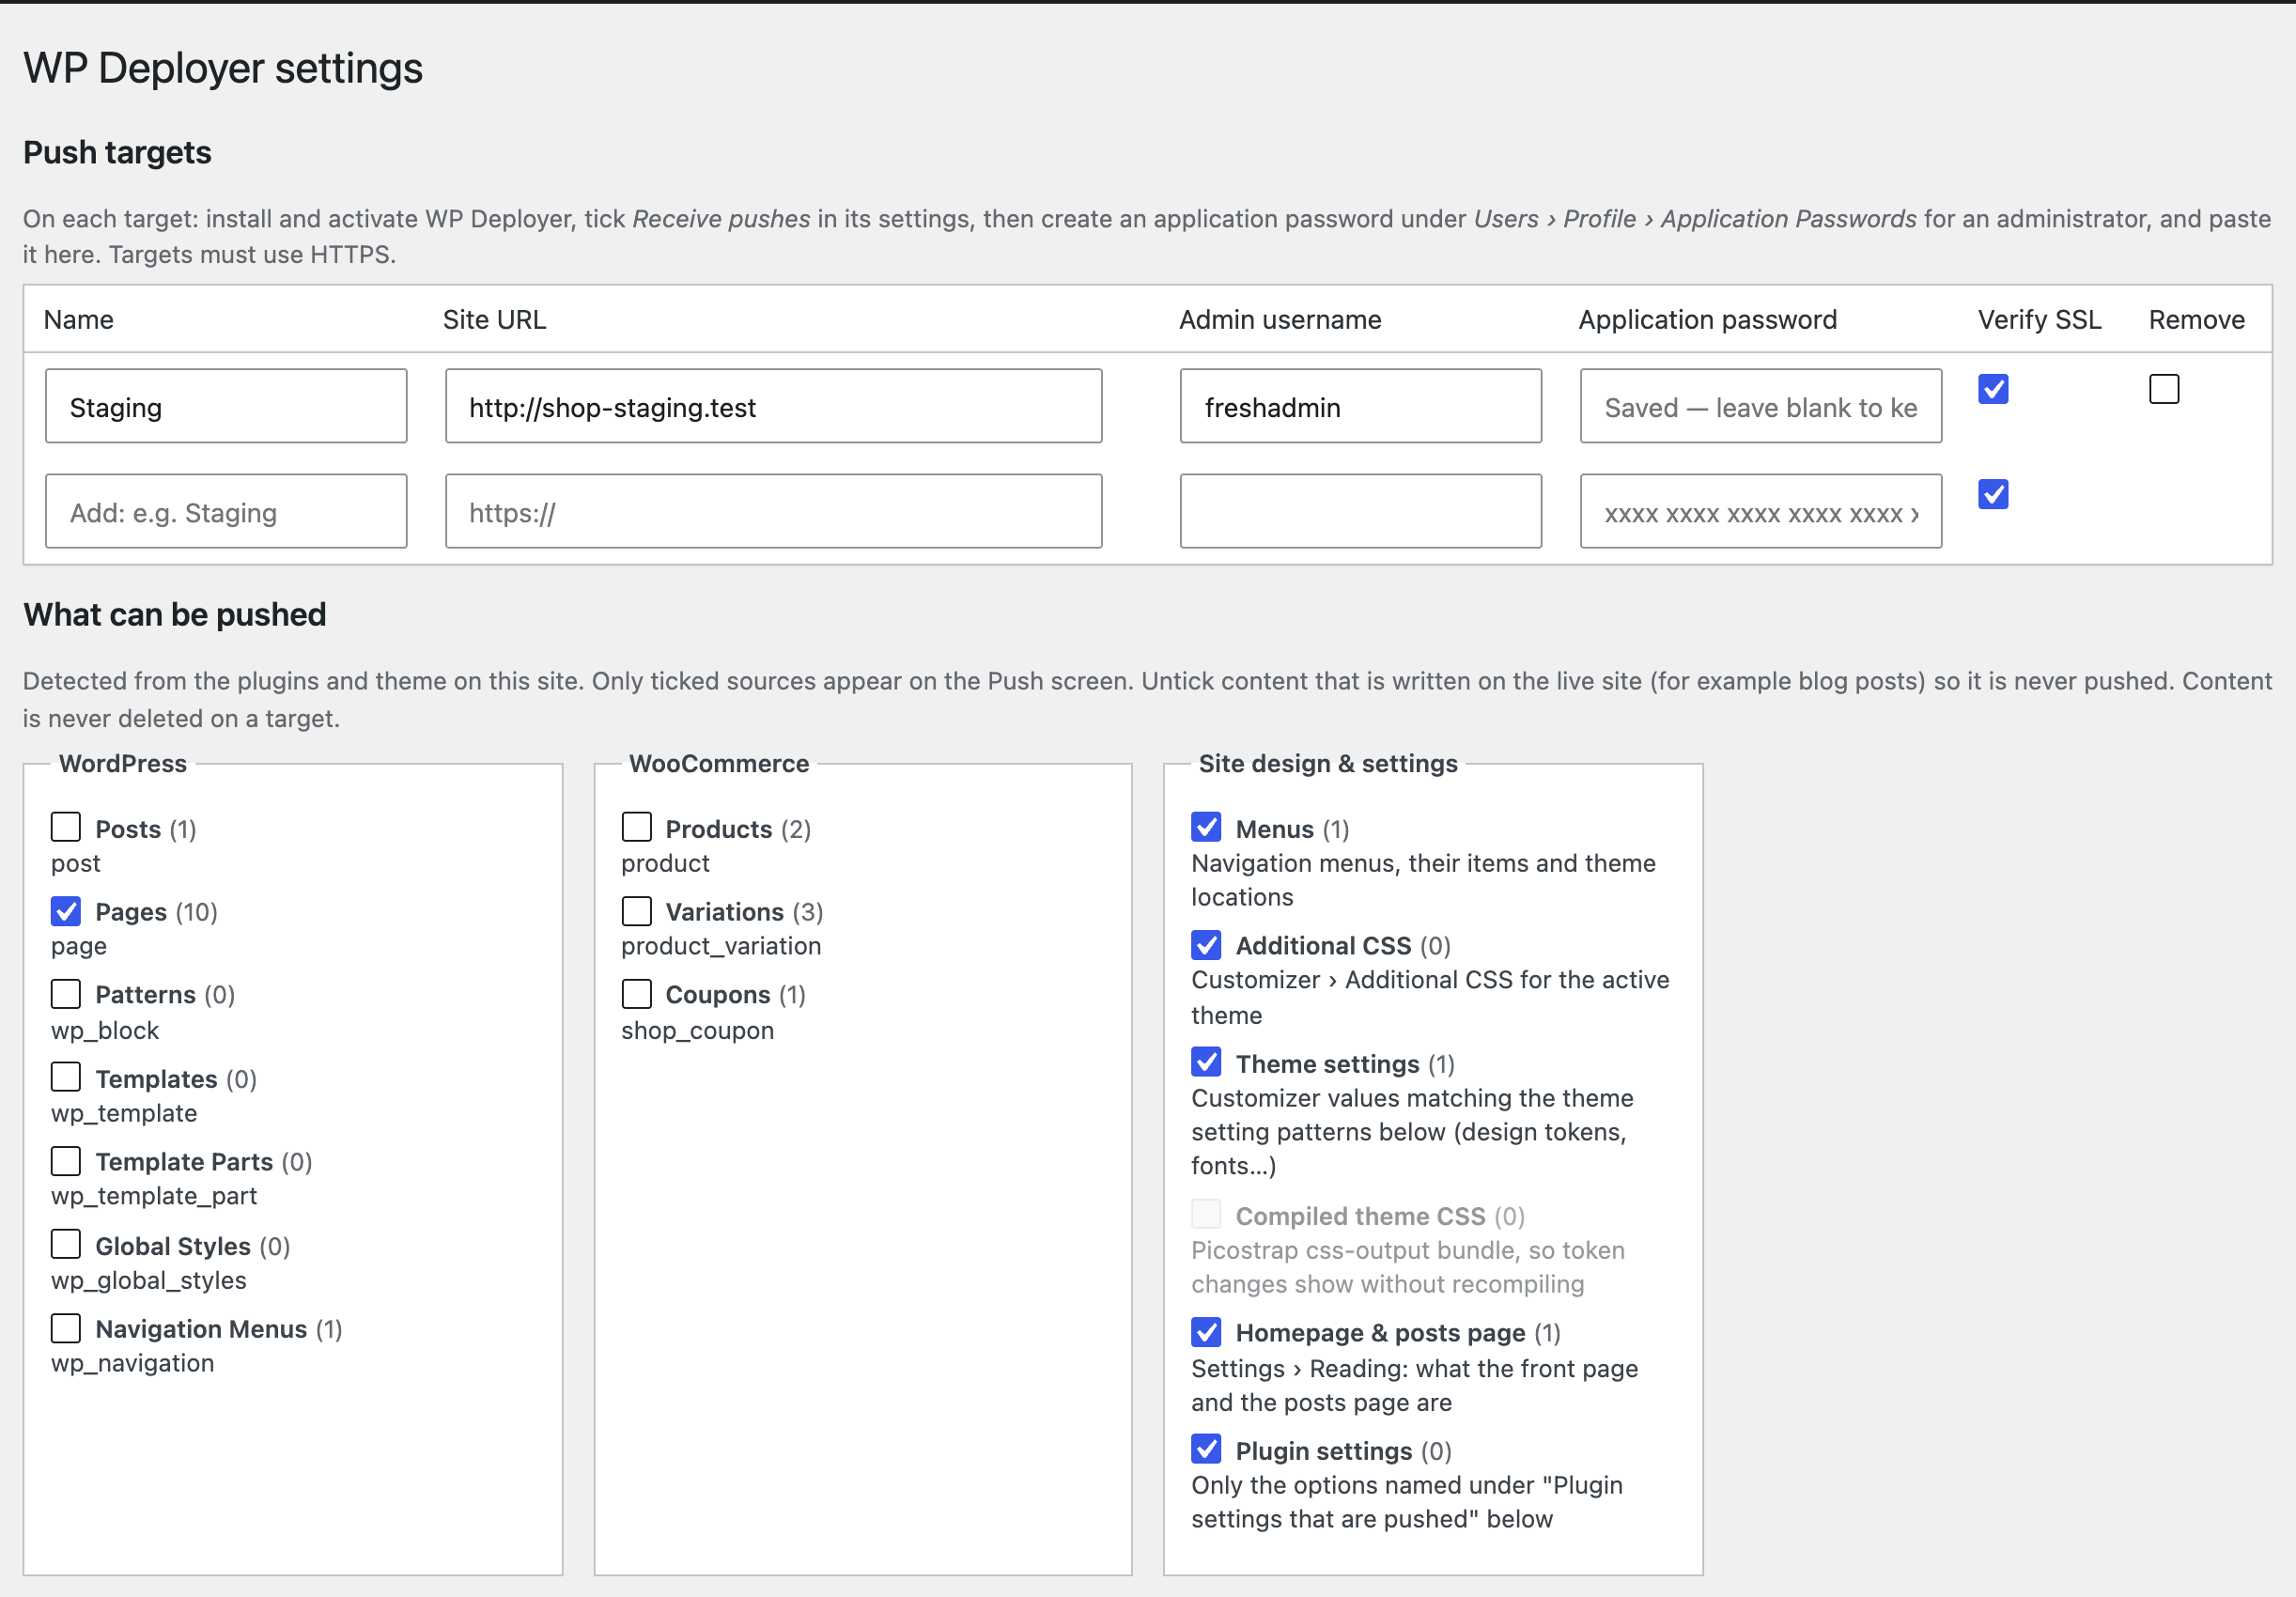Check the Coupons checkbox
Image resolution: width=2296 pixels, height=1597 pixels.
[636, 994]
